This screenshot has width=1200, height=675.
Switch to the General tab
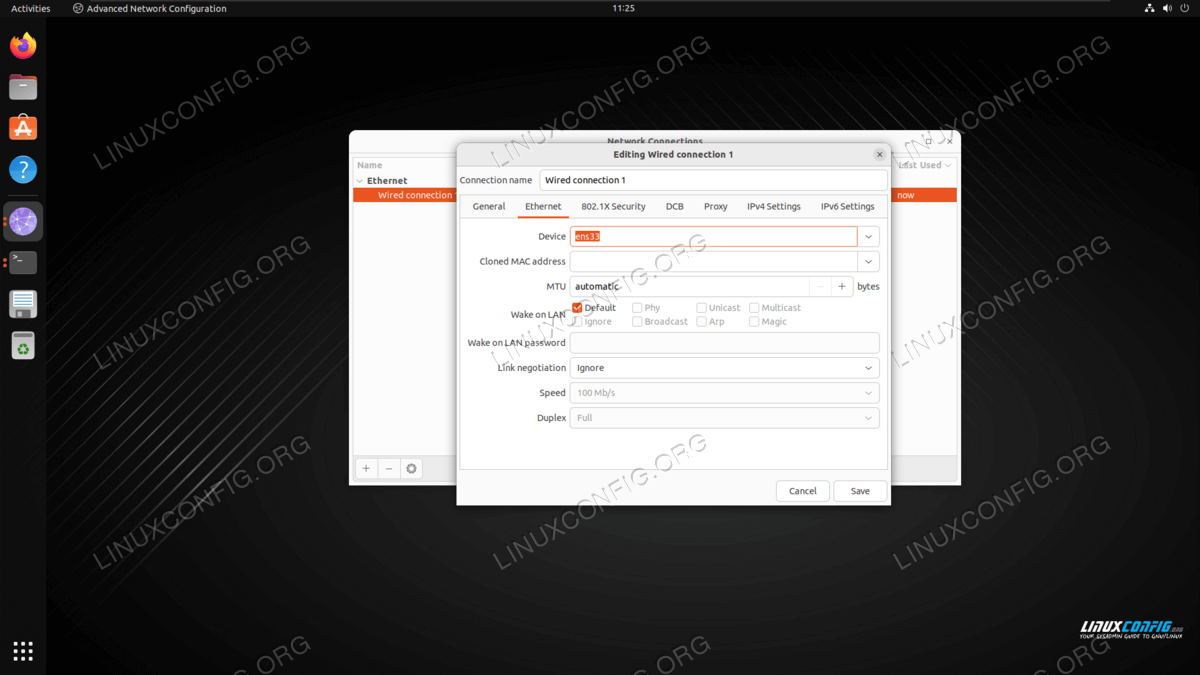(489, 207)
